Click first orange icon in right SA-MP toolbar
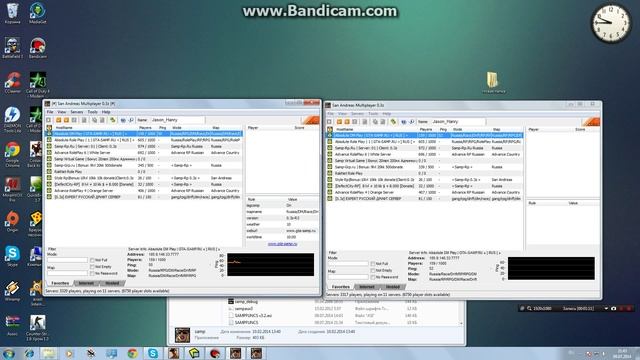The width and height of the screenshot is (640, 360). click(339, 122)
